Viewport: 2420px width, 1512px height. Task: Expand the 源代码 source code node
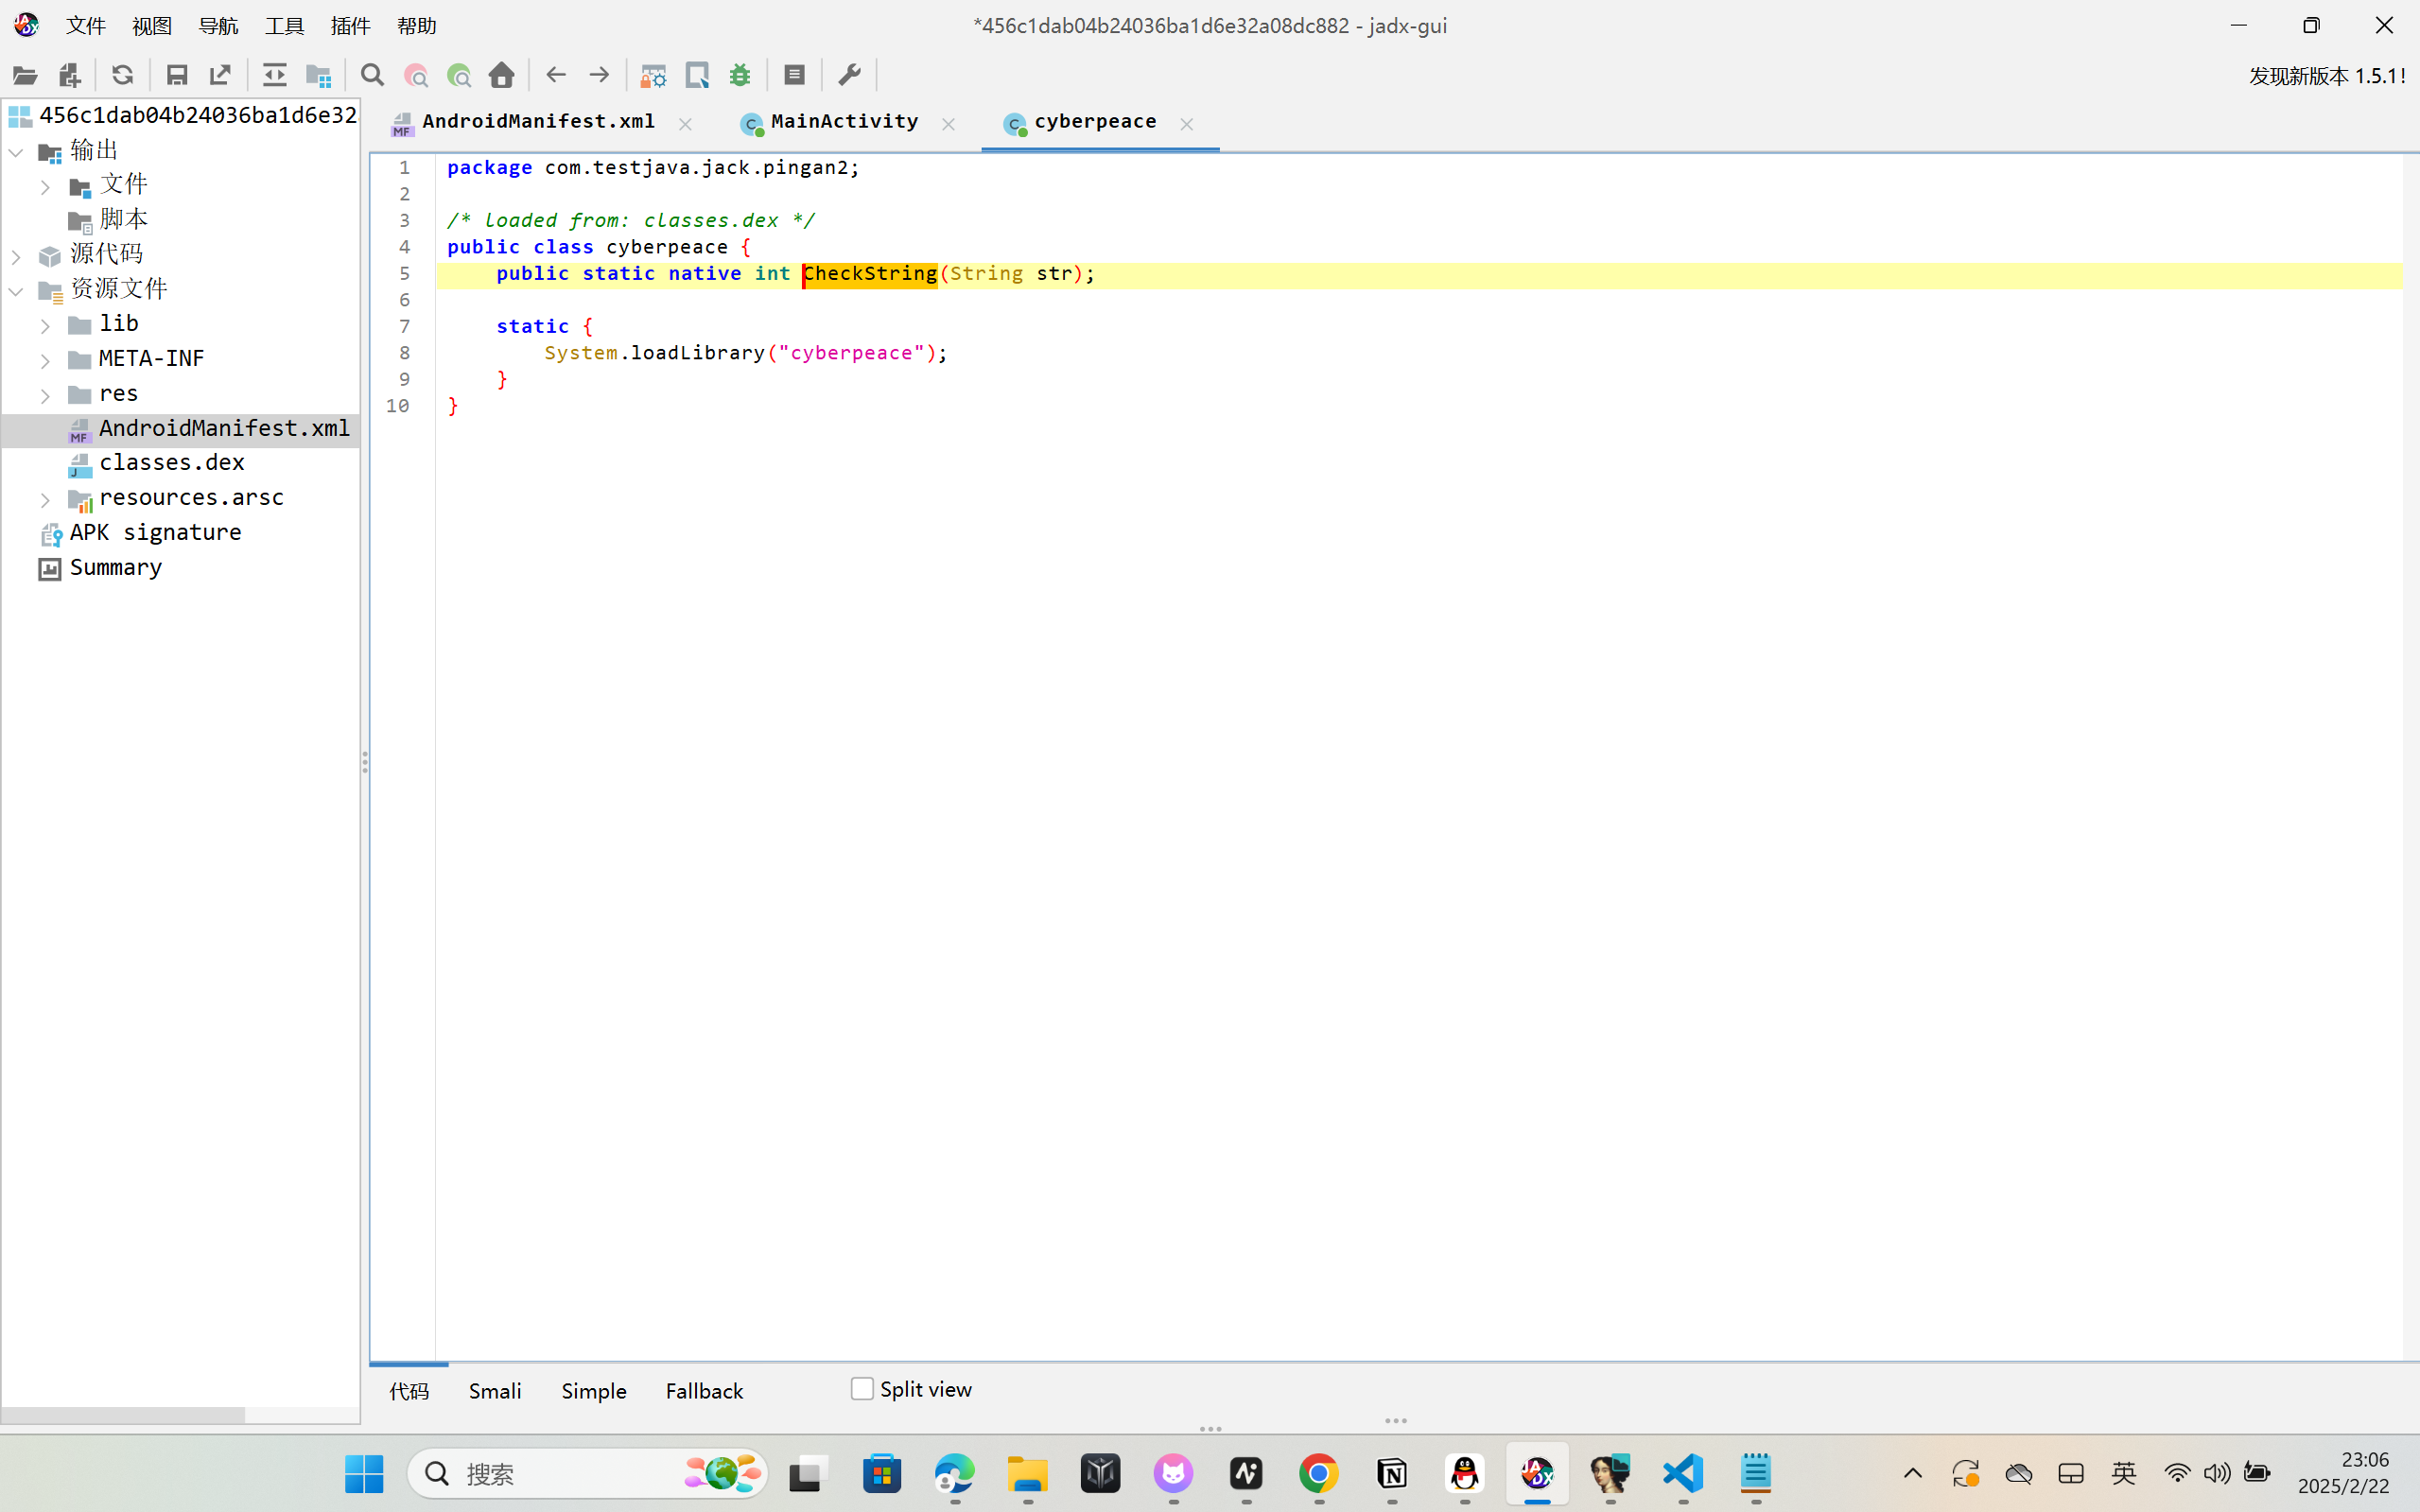pos(16,256)
